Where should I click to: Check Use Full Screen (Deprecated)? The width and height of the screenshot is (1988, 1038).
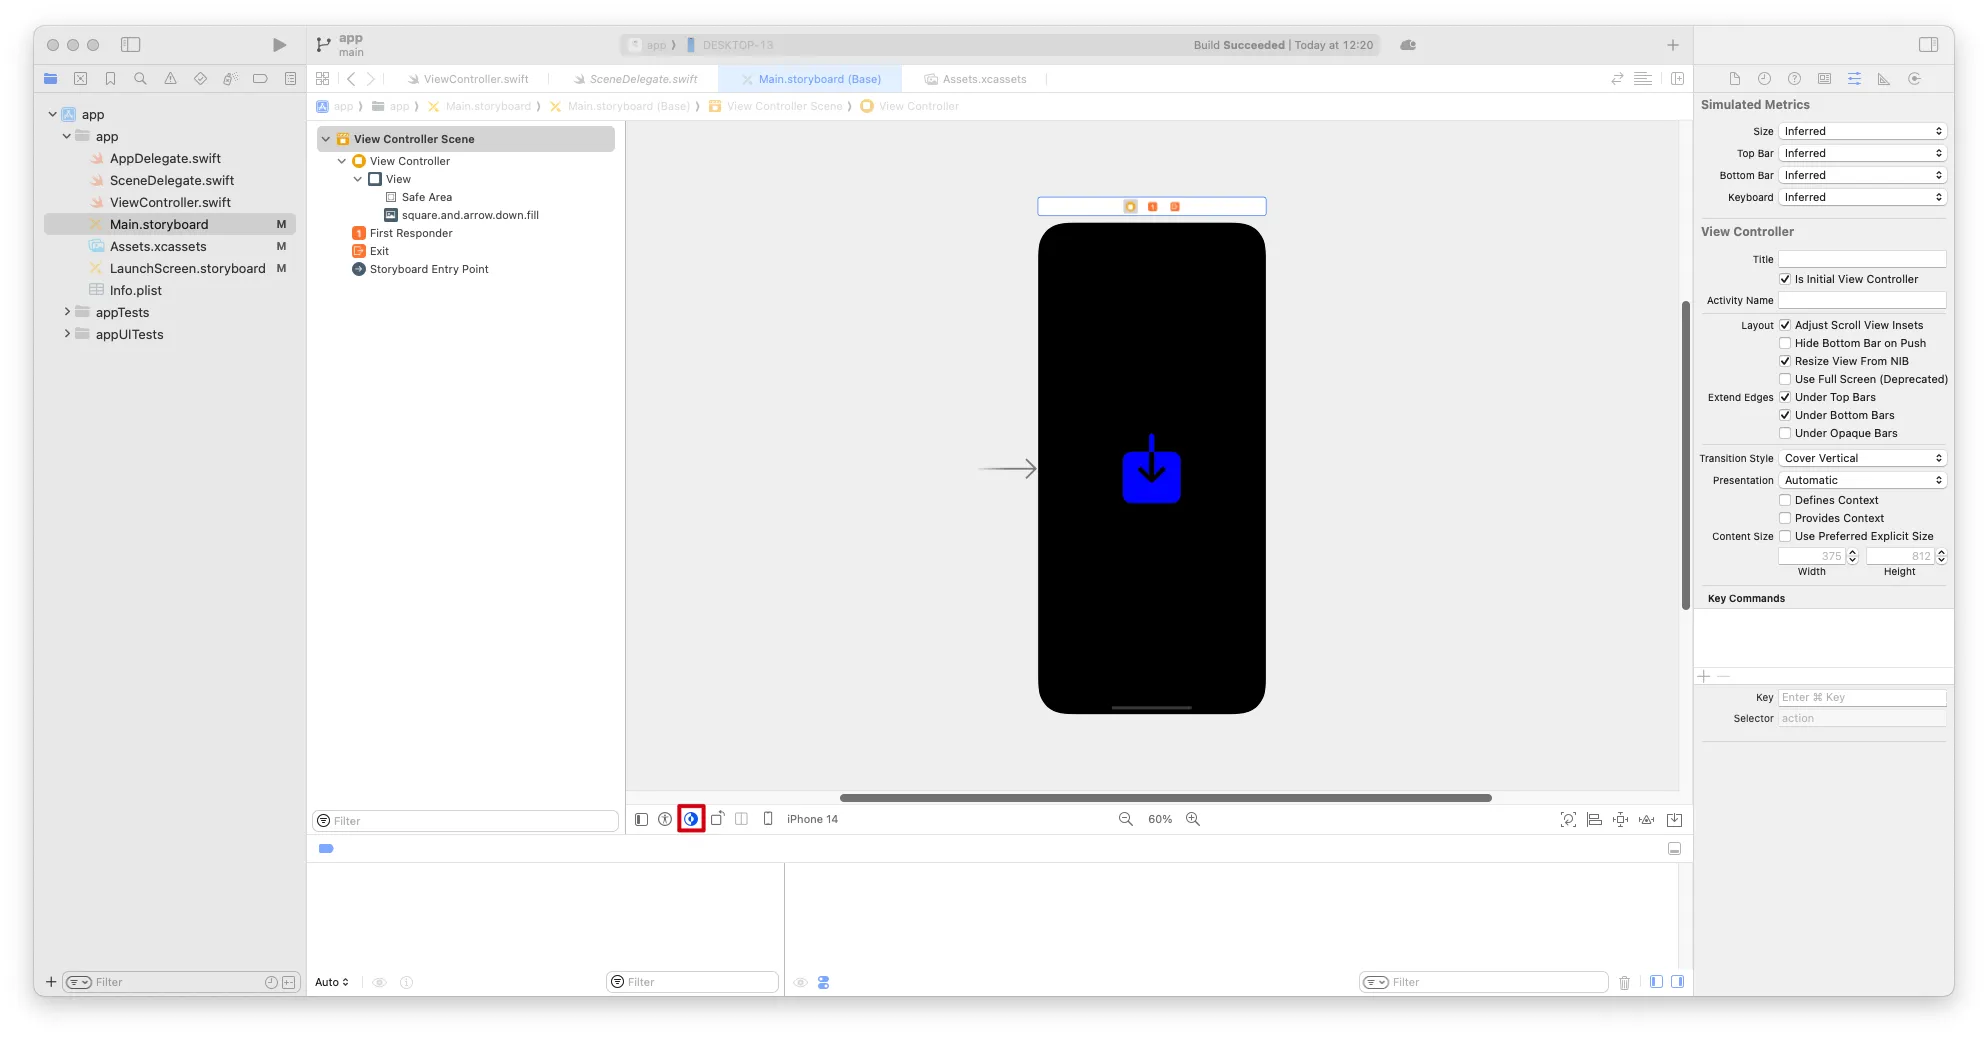tap(1785, 379)
